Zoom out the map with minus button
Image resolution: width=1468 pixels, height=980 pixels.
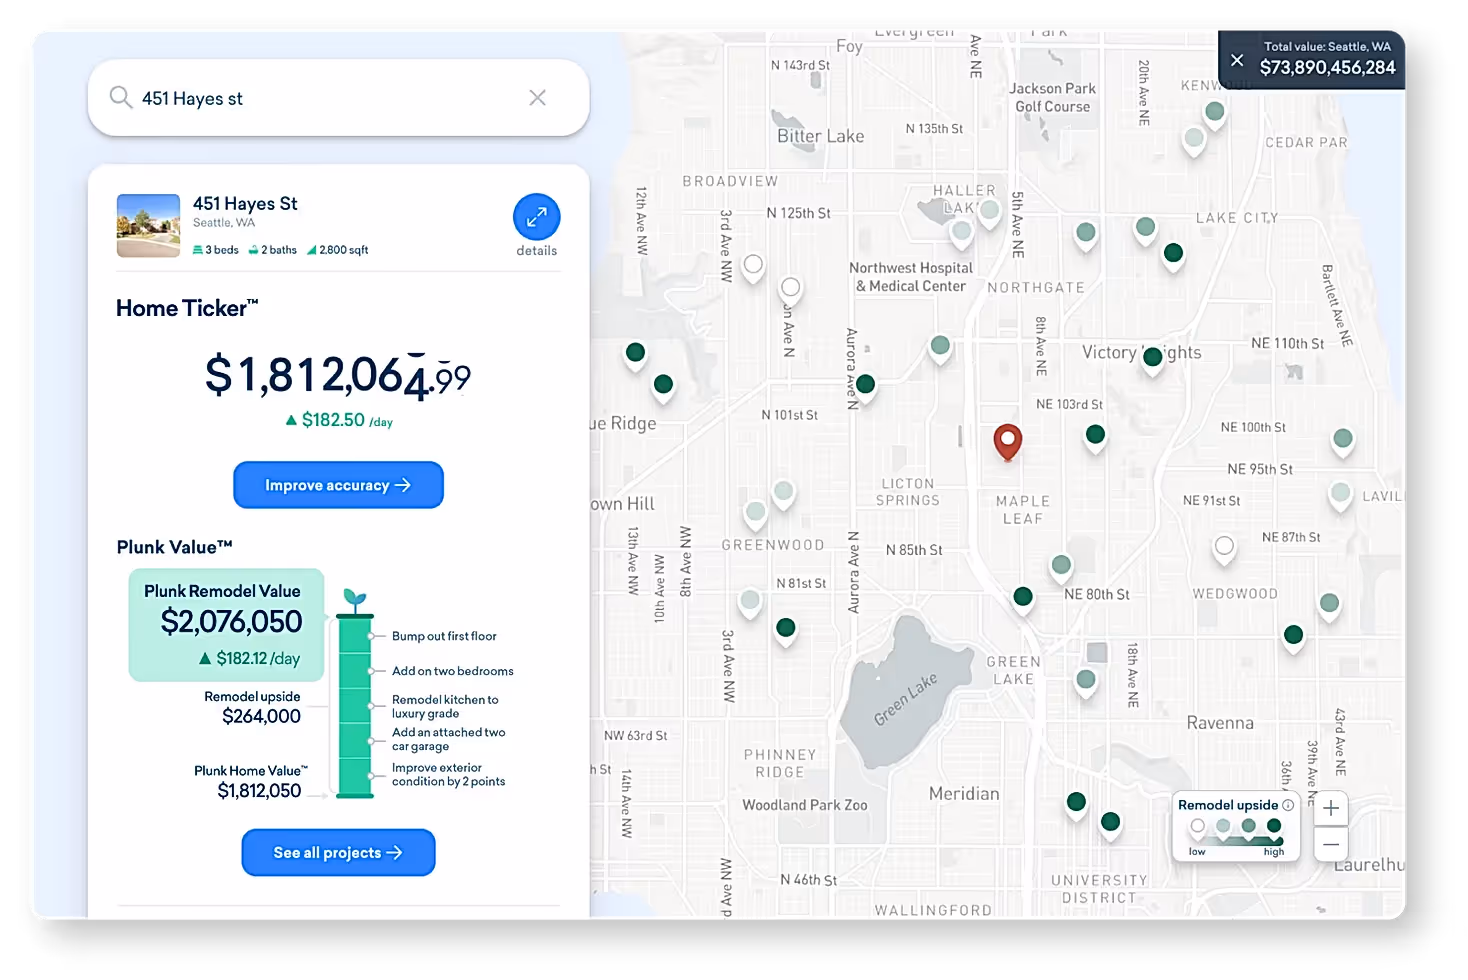point(1331,844)
